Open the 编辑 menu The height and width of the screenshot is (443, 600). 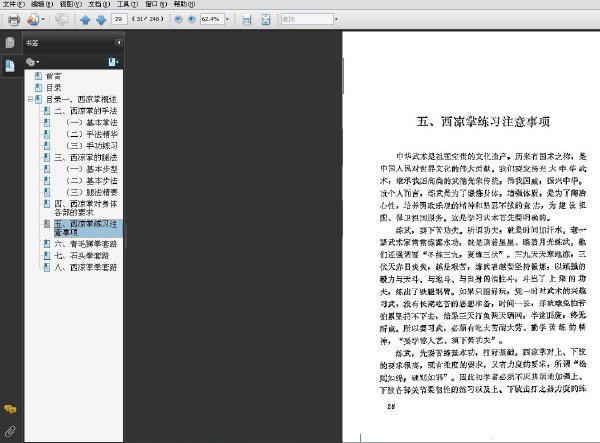[x=42, y=4]
